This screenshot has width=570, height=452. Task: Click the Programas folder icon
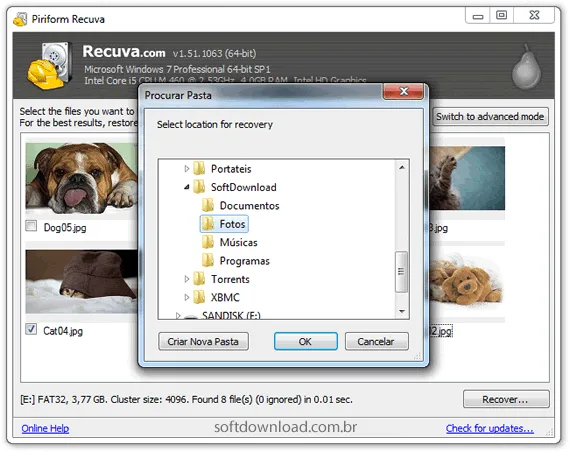[208, 260]
